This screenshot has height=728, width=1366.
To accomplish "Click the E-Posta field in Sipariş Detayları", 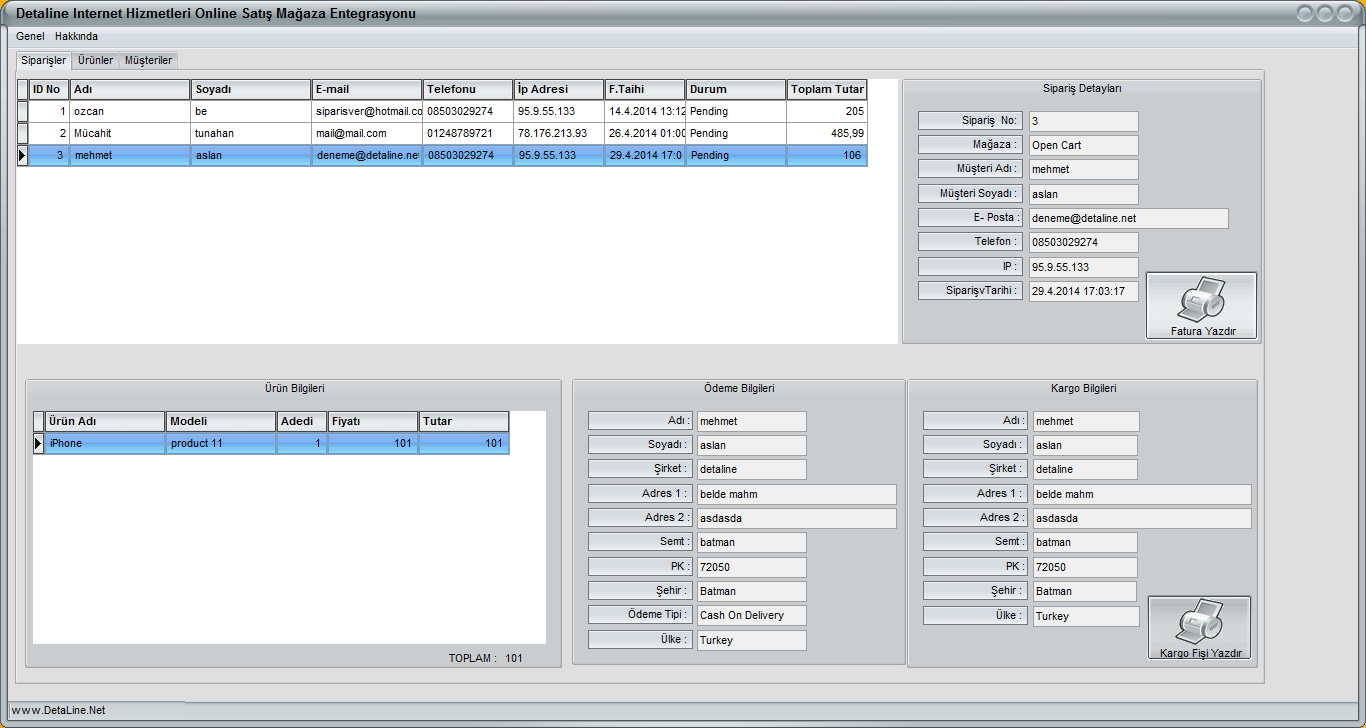I will [1128, 218].
